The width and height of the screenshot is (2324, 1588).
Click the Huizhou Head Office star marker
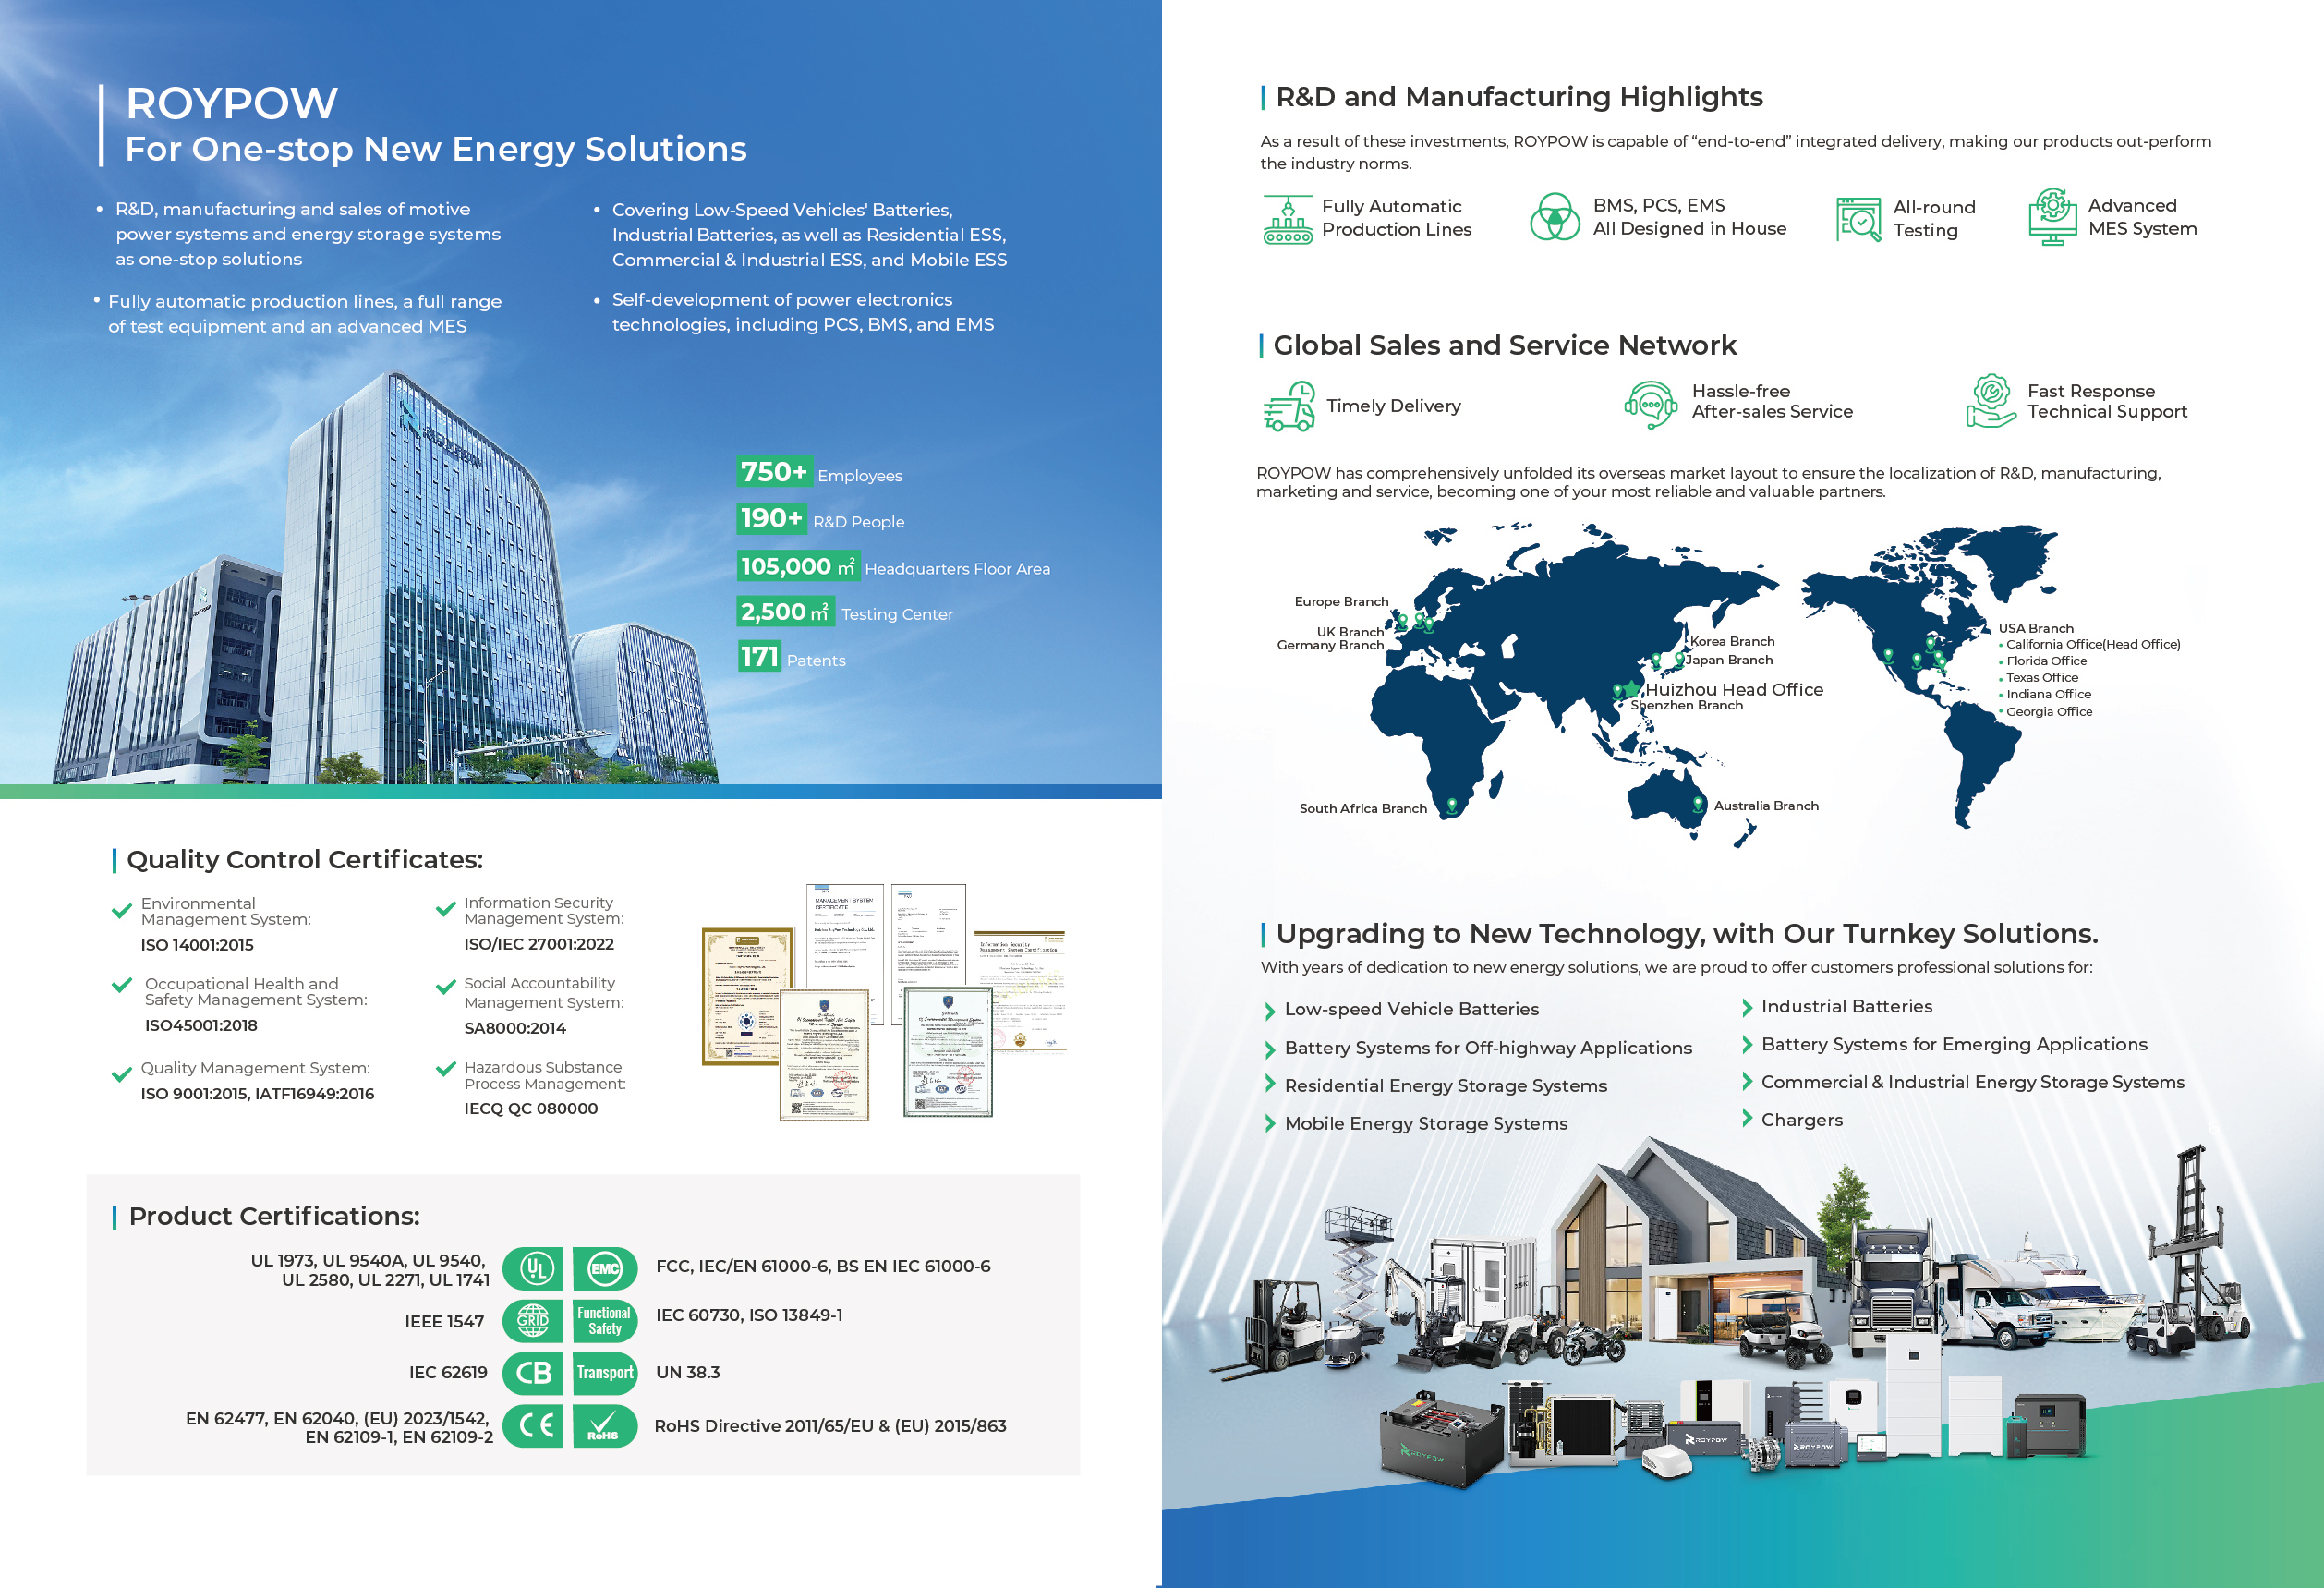[1632, 688]
